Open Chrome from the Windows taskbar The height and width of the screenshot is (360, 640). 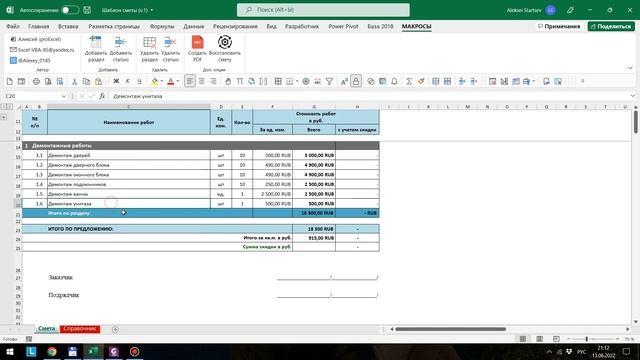(52, 351)
